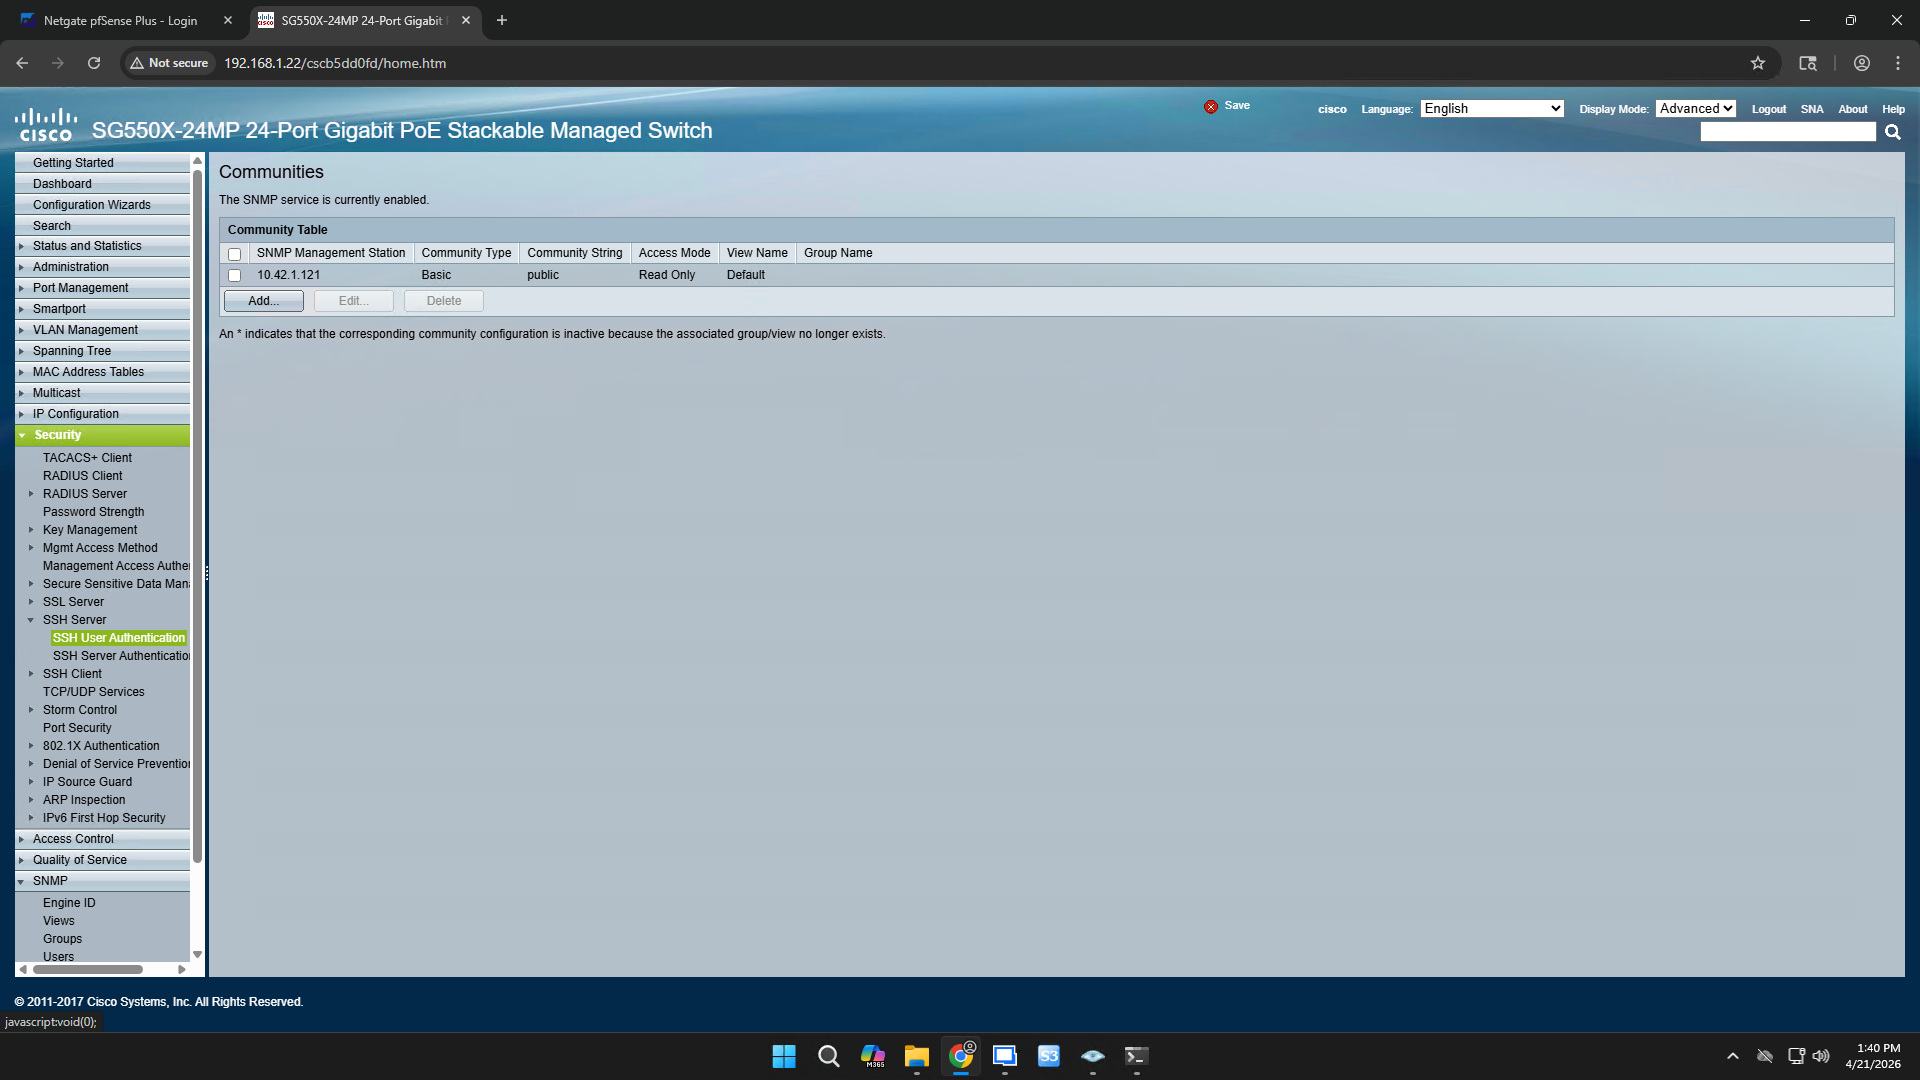Open File Explorer from the taskbar
Screen dimensions: 1920x1080
point(916,1056)
